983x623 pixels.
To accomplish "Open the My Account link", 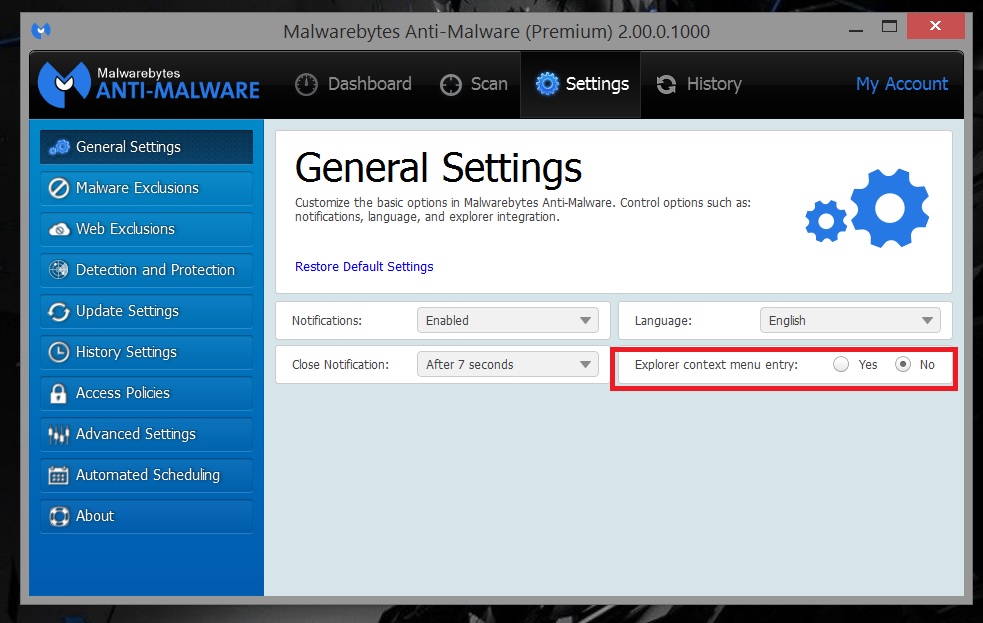I will pyautogui.click(x=902, y=84).
